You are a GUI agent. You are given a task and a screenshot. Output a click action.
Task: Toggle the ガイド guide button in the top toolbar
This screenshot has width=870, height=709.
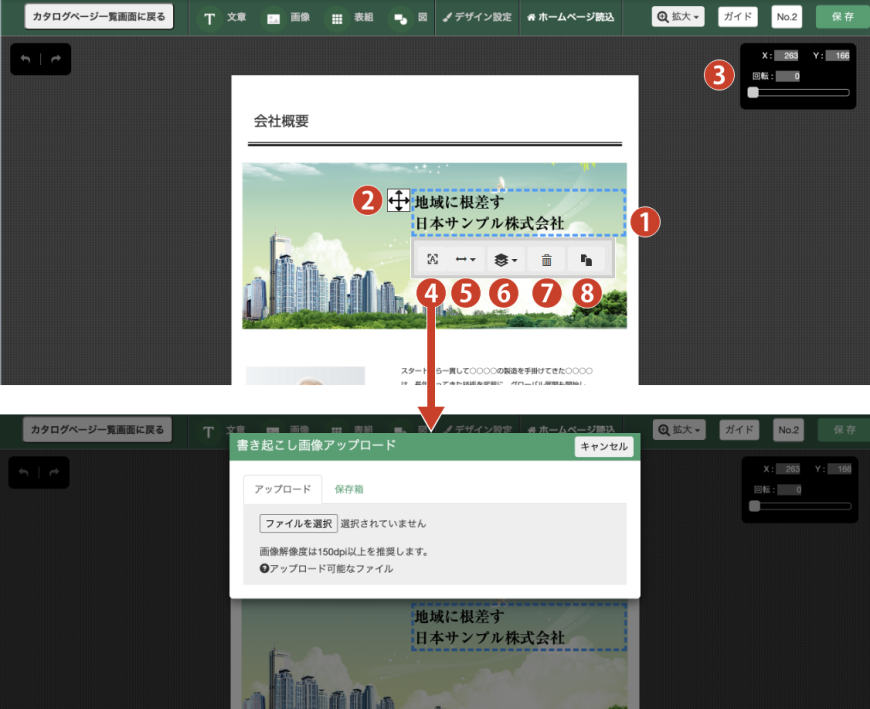pos(738,17)
